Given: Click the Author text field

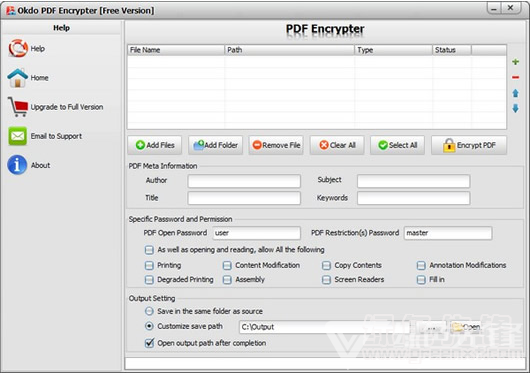Looking at the screenshot, I should [x=244, y=181].
